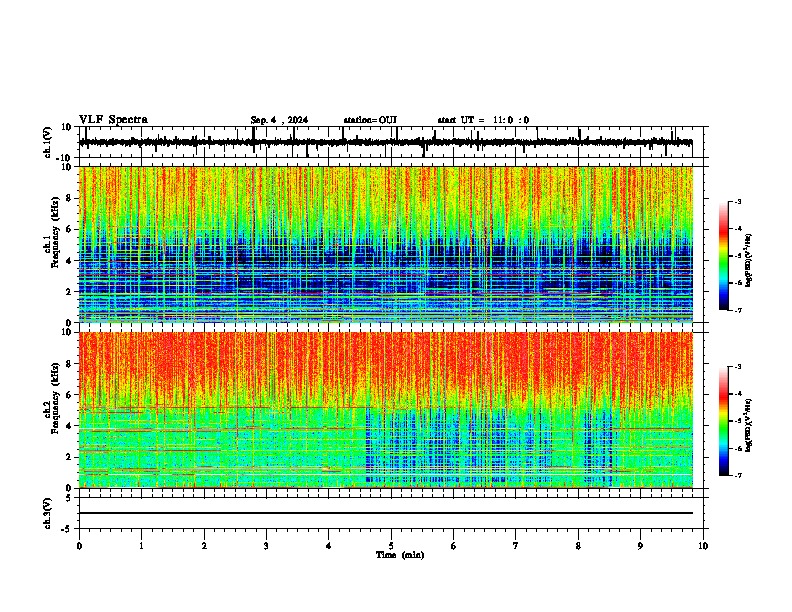Click the "-7" value on ch.2 colorbar
The height and width of the screenshot is (612, 792).
[x=737, y=475]
